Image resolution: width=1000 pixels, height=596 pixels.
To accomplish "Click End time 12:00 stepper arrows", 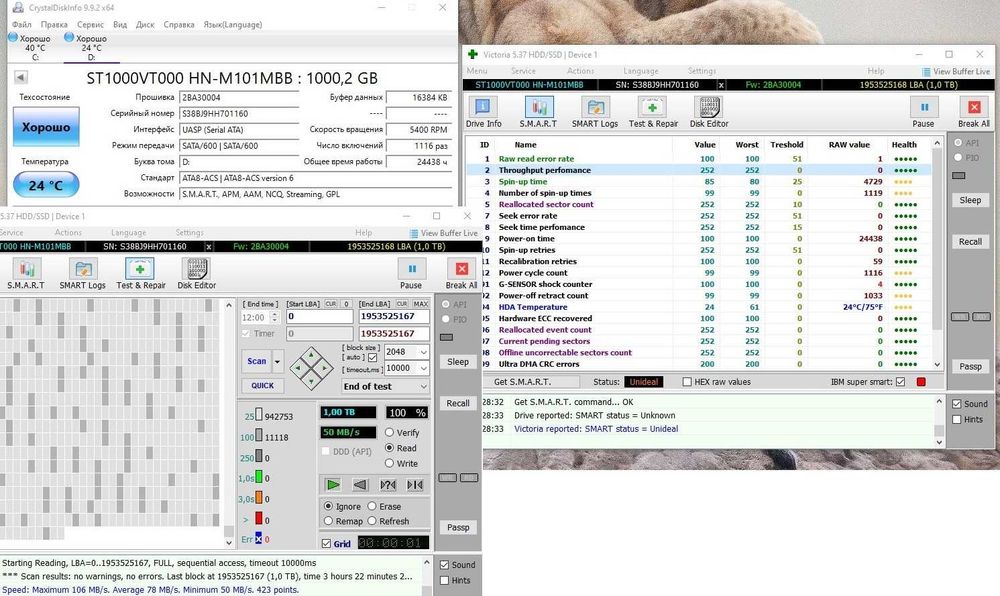I will tap(275, 317).
